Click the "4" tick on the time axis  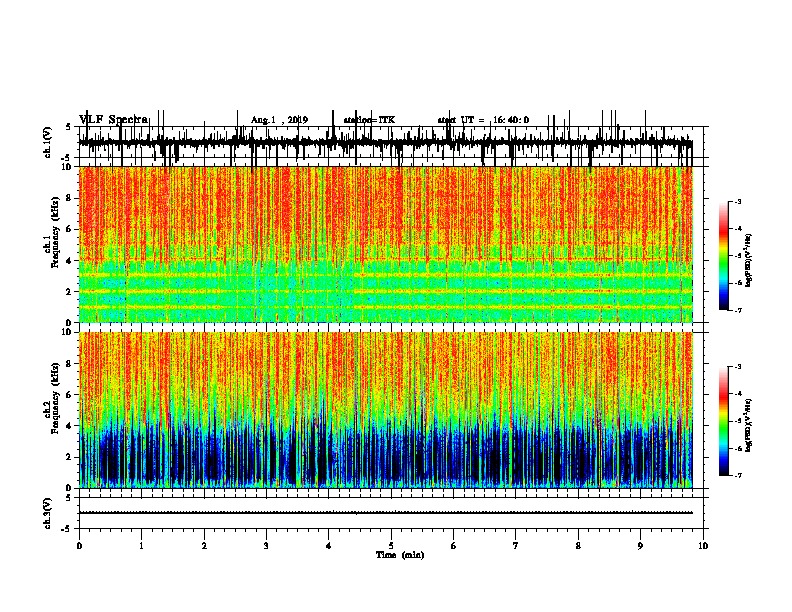click(x=329, y=546)
